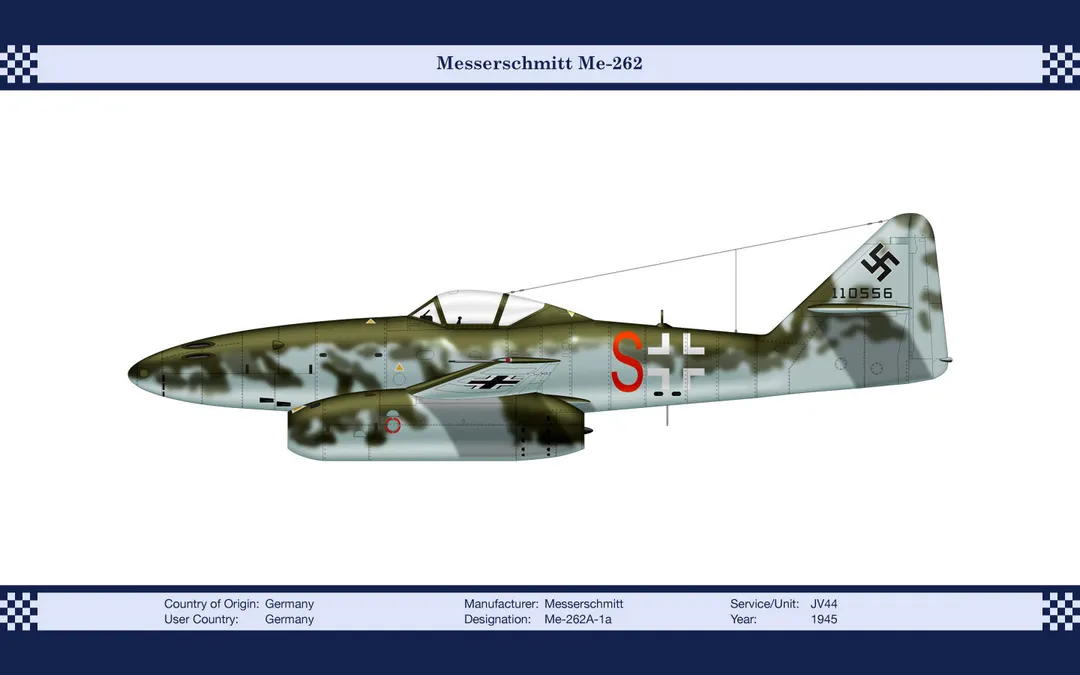1080x675 pixels.
Task: Click the 'Designation:' label
Action: click(497, 619)
